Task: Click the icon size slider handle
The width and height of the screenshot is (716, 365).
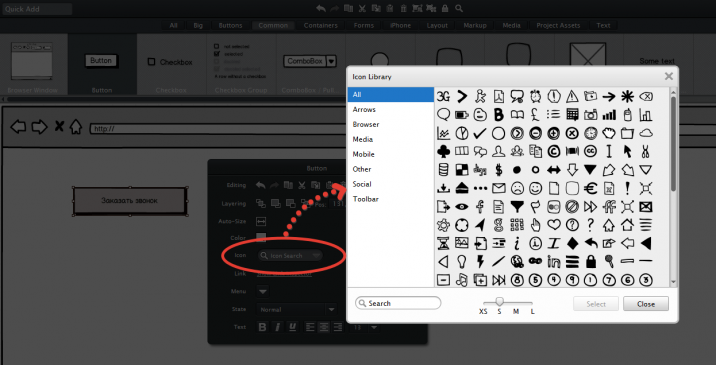Action: pyautogui.click(x=500, y=302)
